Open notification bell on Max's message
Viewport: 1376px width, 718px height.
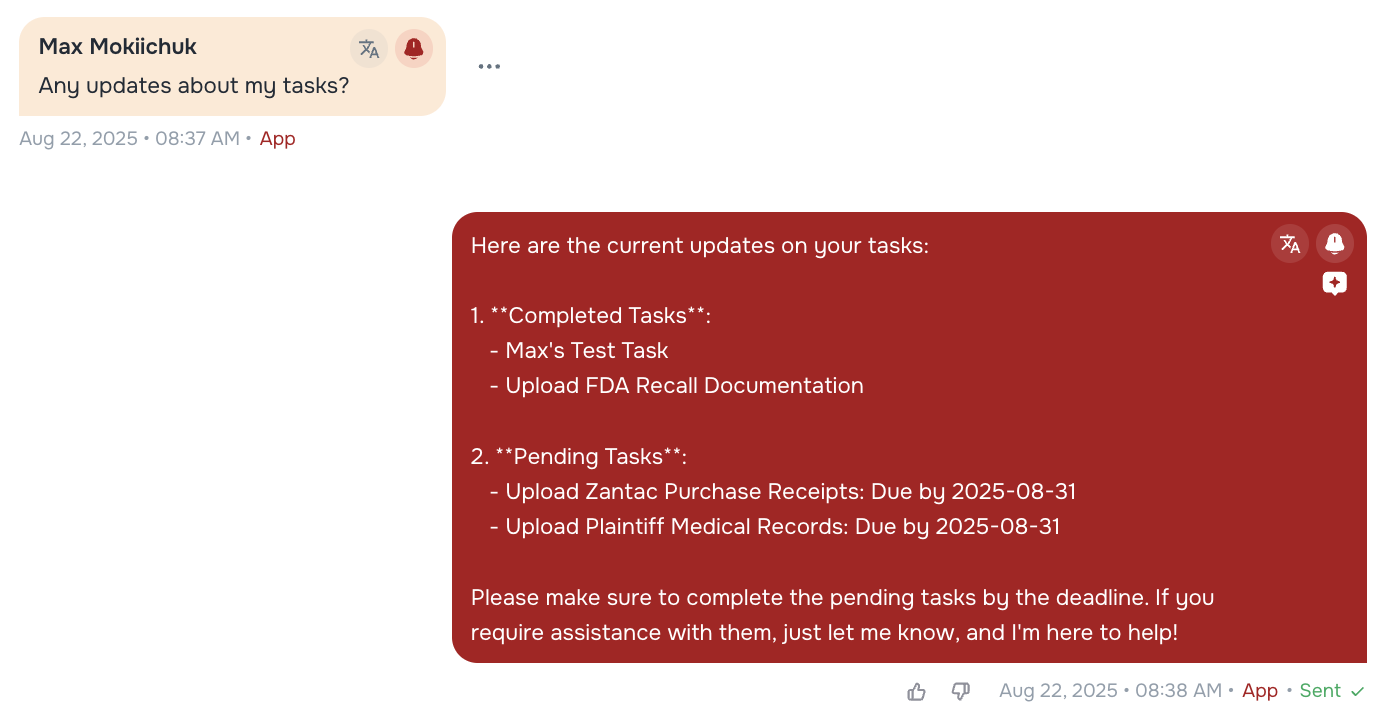click(413, 48)
